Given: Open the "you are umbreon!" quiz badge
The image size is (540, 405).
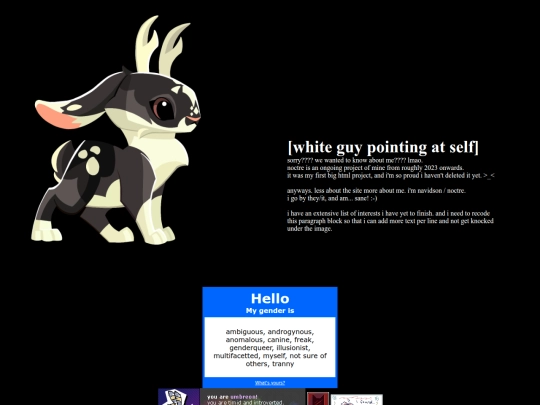Looking at the screenshot, I should [x=252, y=397].
